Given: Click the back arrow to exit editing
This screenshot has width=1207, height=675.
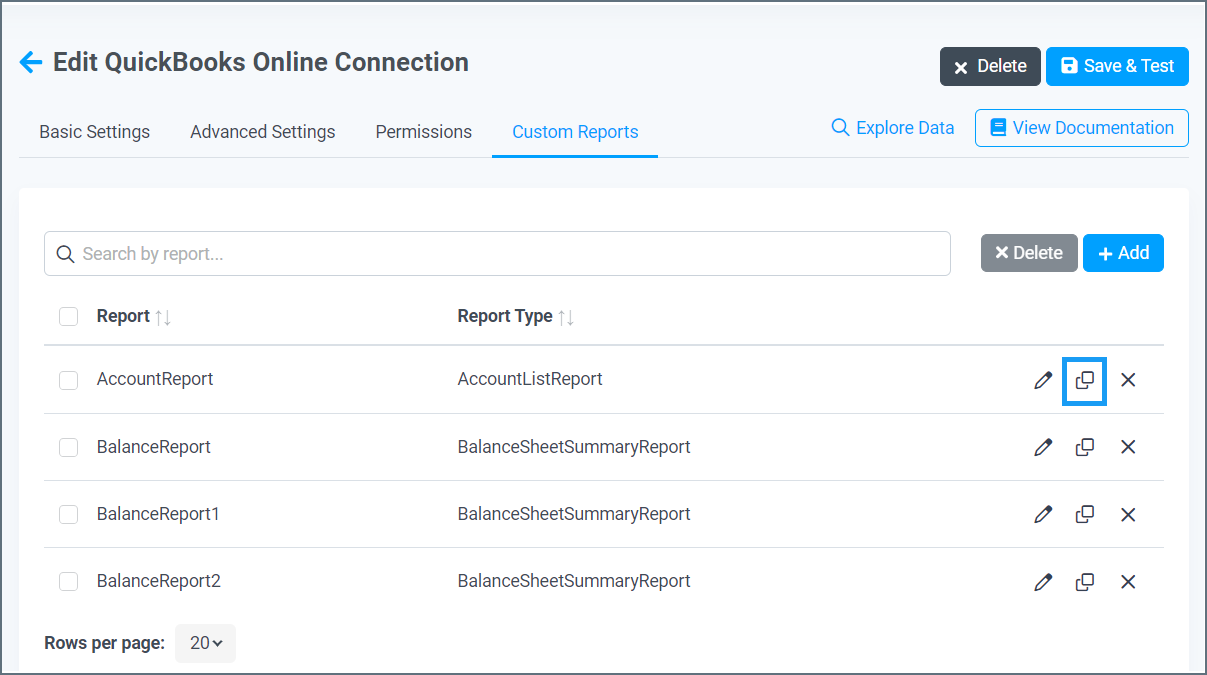Looking at the screenshot, I should coord(31,62).
